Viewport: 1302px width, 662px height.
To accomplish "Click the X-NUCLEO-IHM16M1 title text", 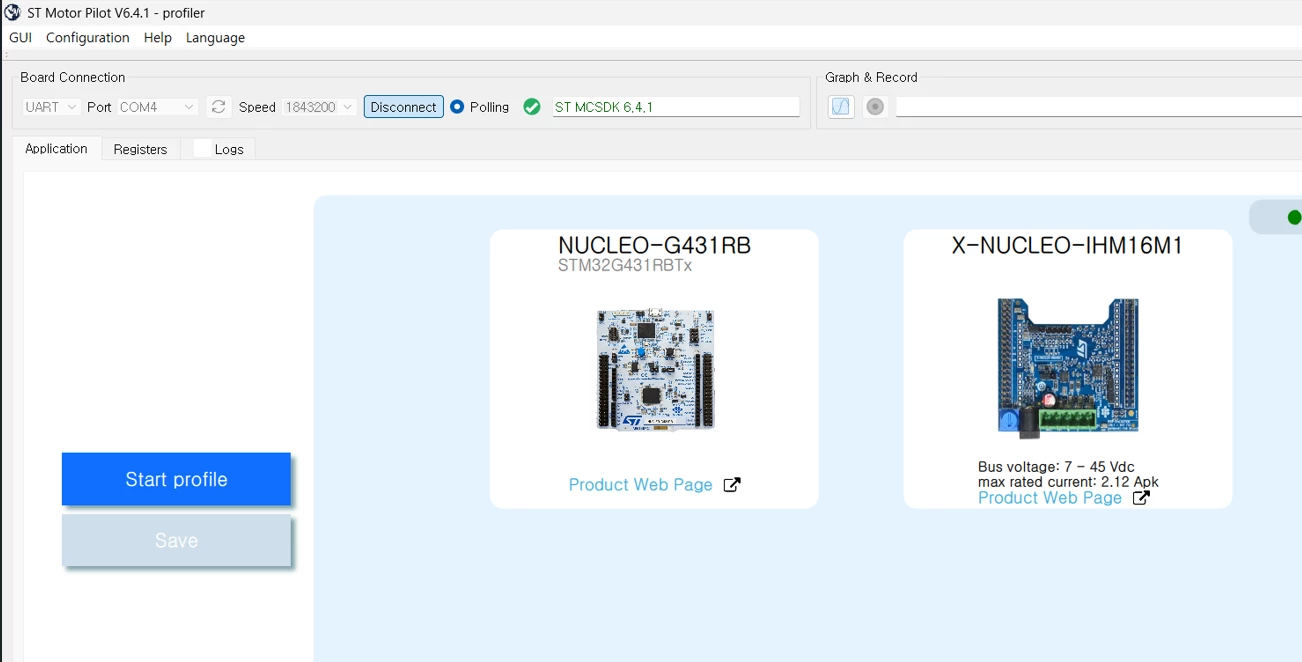I will (1068, 246).
